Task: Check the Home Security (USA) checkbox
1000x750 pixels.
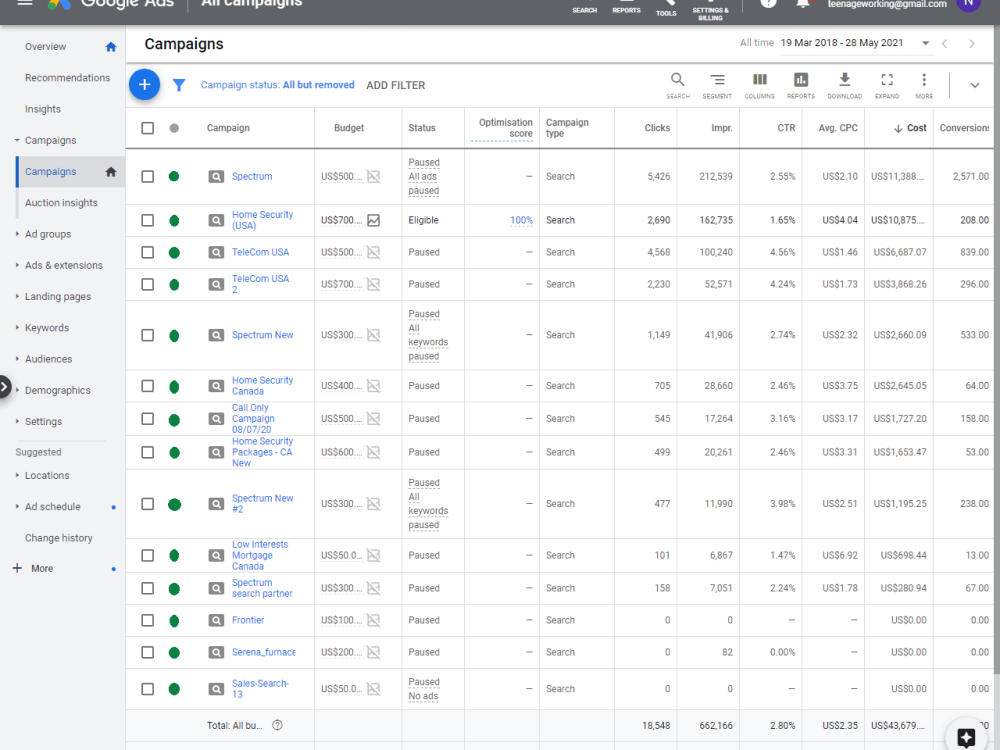Action: tap(147, 220)
